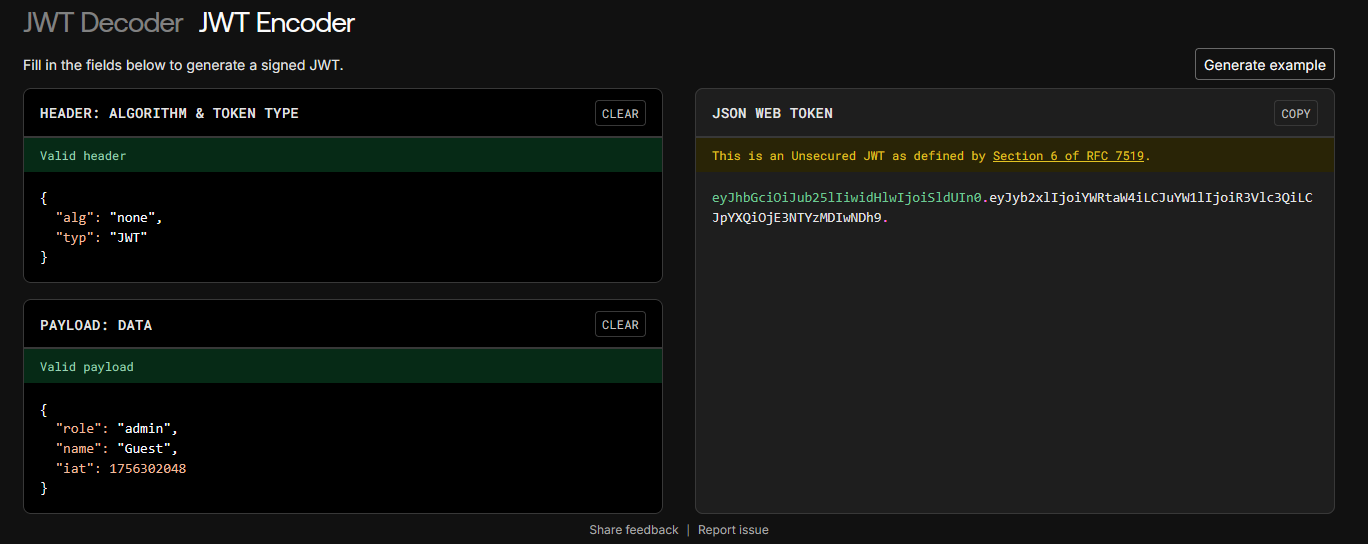Click the Valid payload status banner
The width and height of the screenshot is (1368, 544).
pyautogui.click(x=343, y=366)
